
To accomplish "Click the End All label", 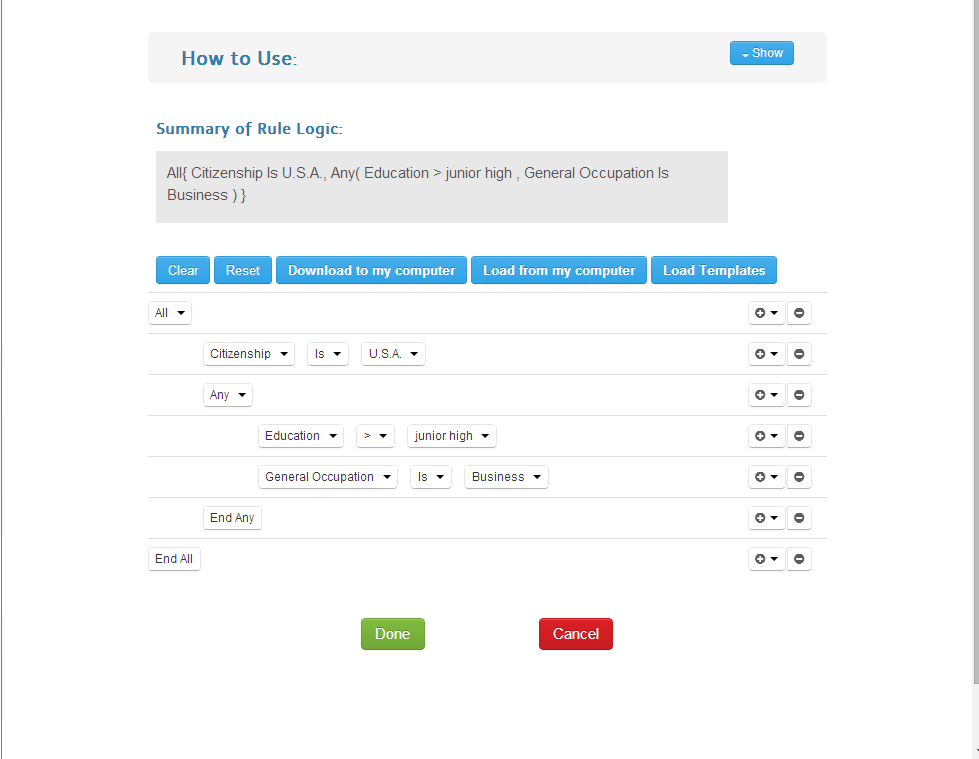I will tap(174, 559).
